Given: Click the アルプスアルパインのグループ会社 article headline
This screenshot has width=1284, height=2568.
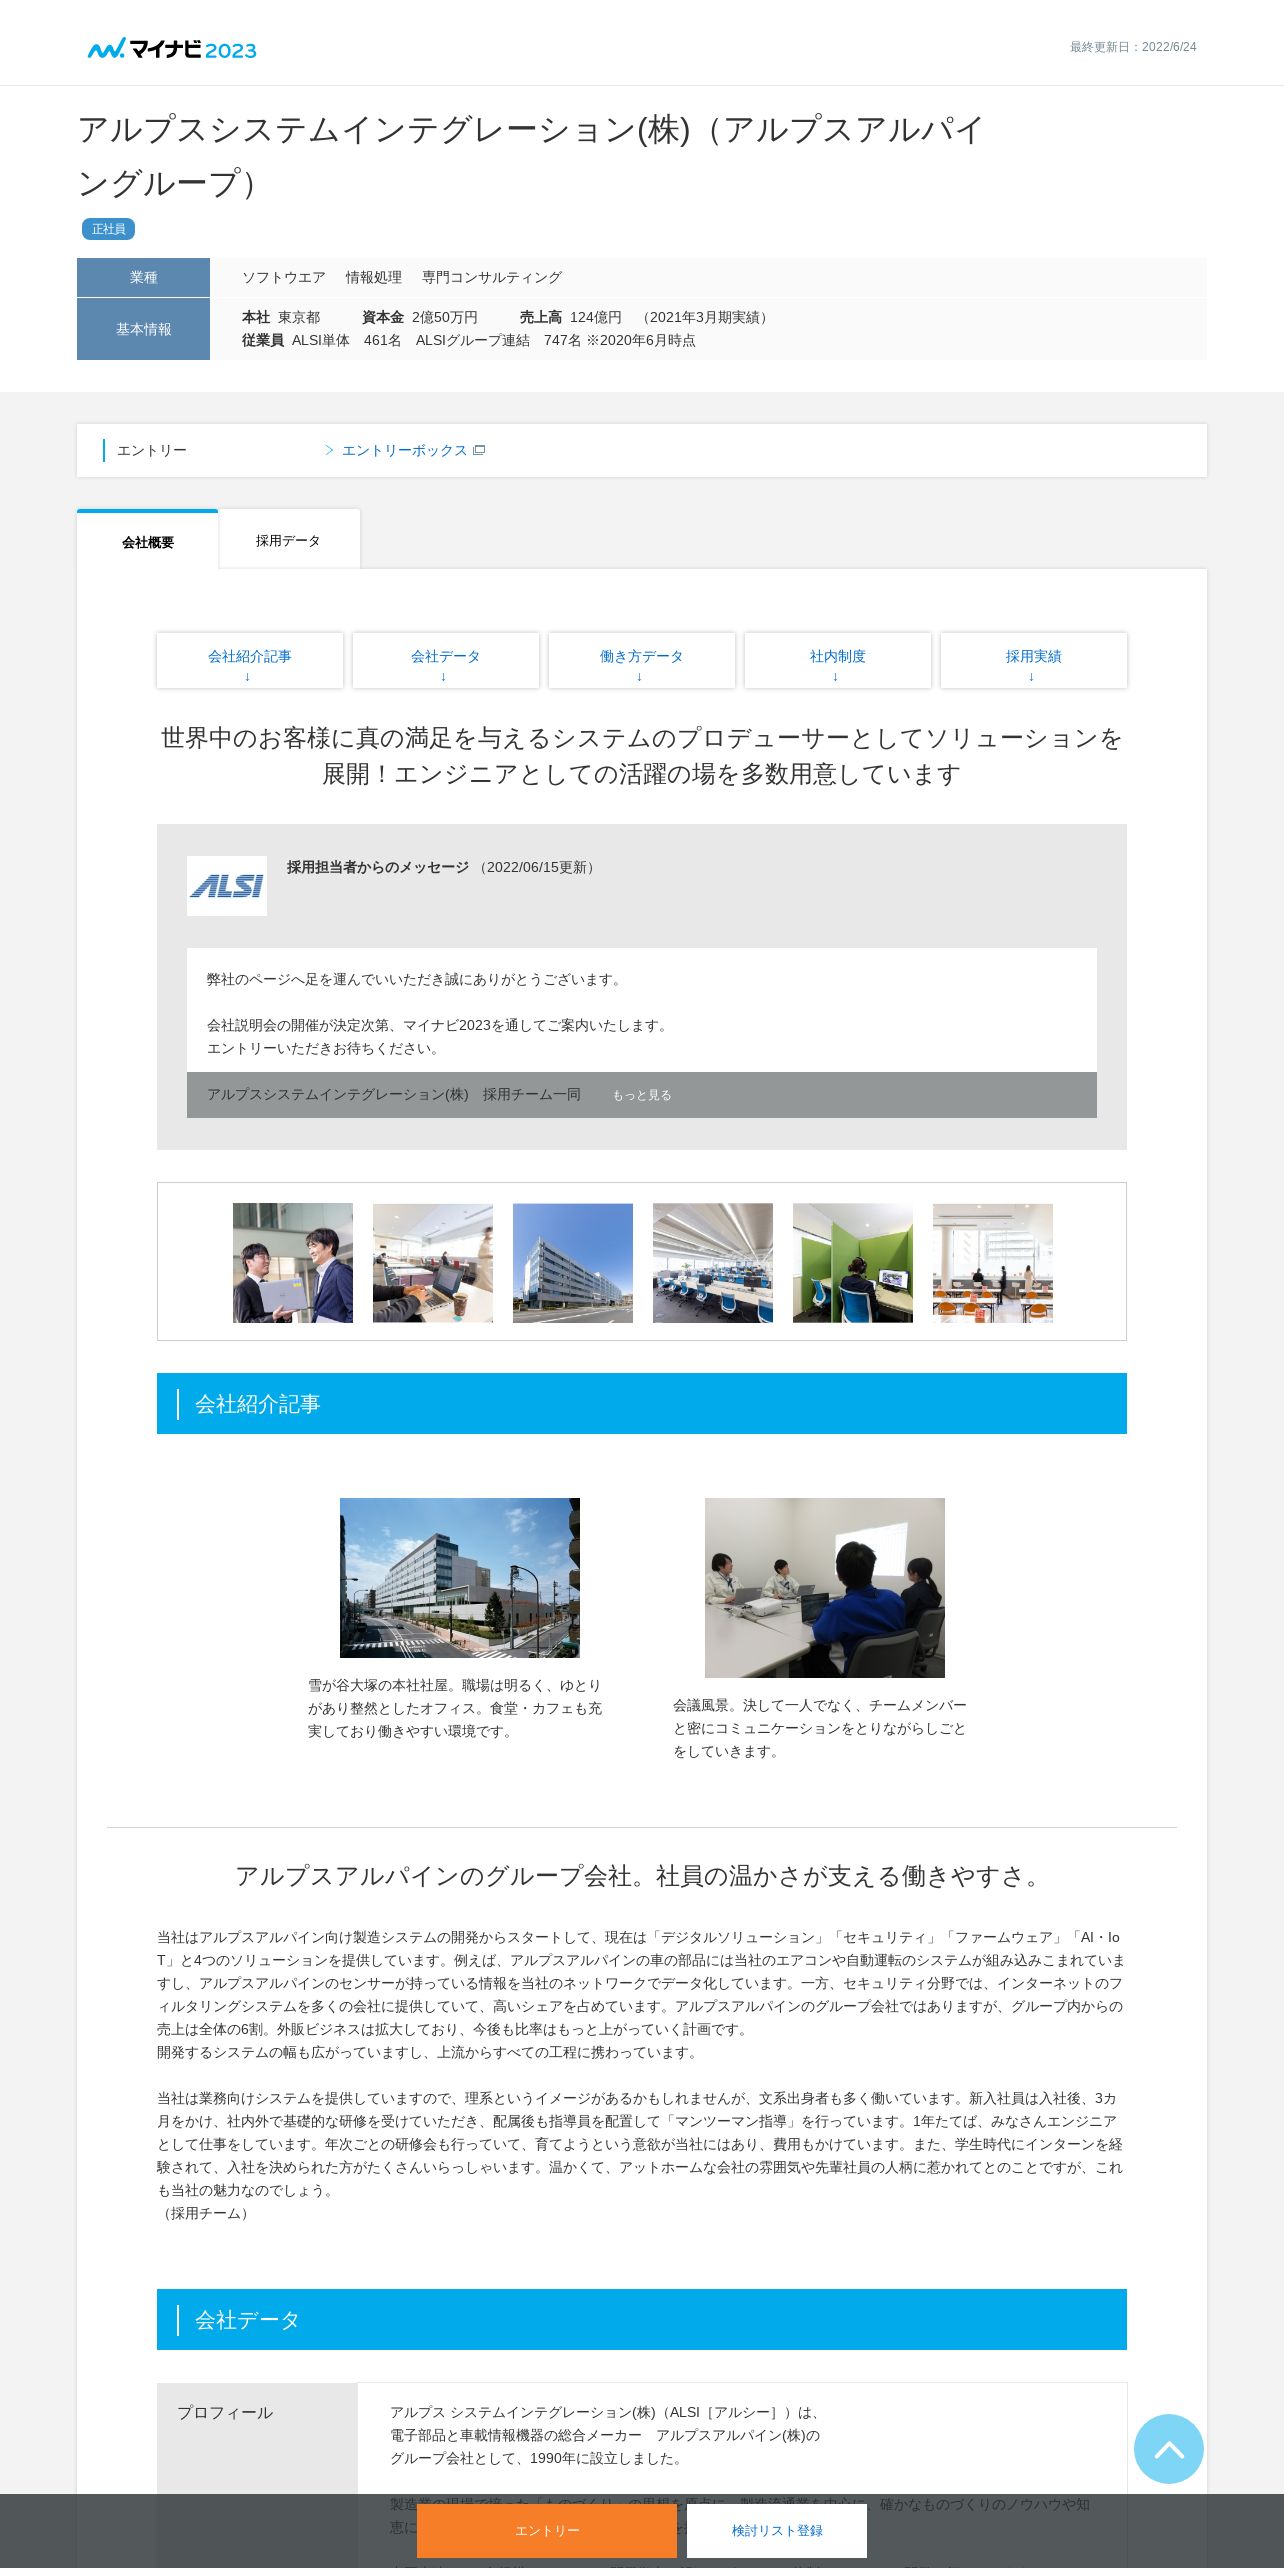Looking at the screenshot, I should [x=642, y=1876].
